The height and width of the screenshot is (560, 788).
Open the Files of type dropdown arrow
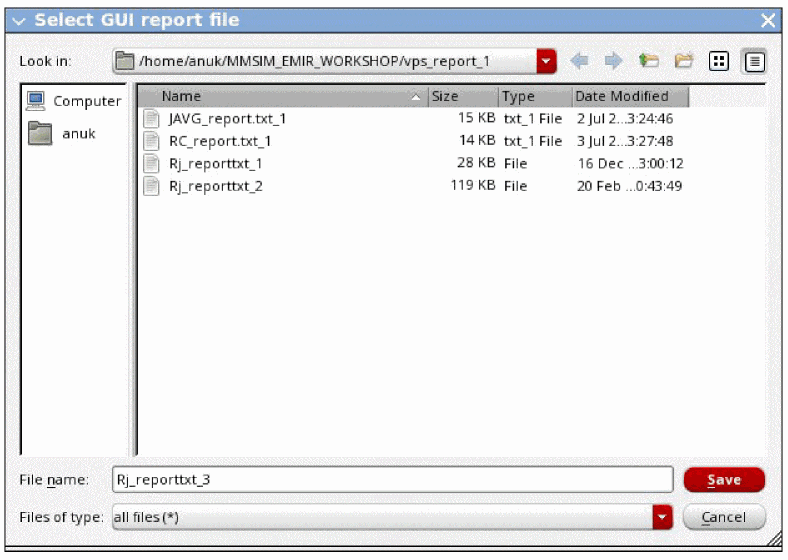click(x=662, y=517)
